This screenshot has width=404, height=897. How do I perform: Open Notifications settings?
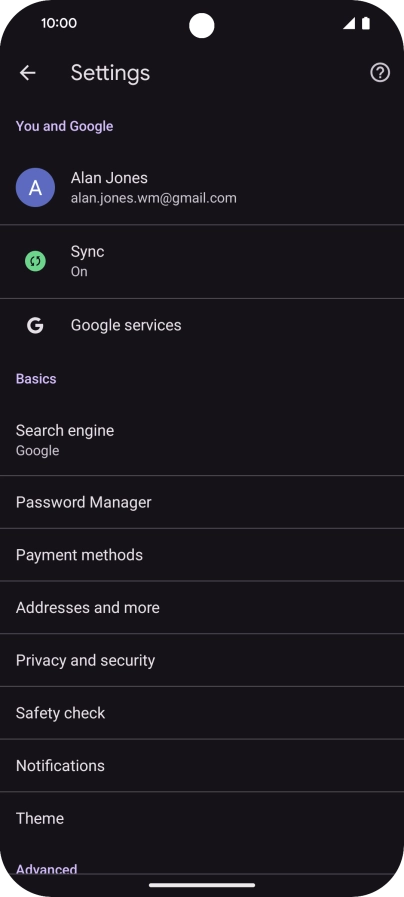pyautogui.click(x=202, y=765)
